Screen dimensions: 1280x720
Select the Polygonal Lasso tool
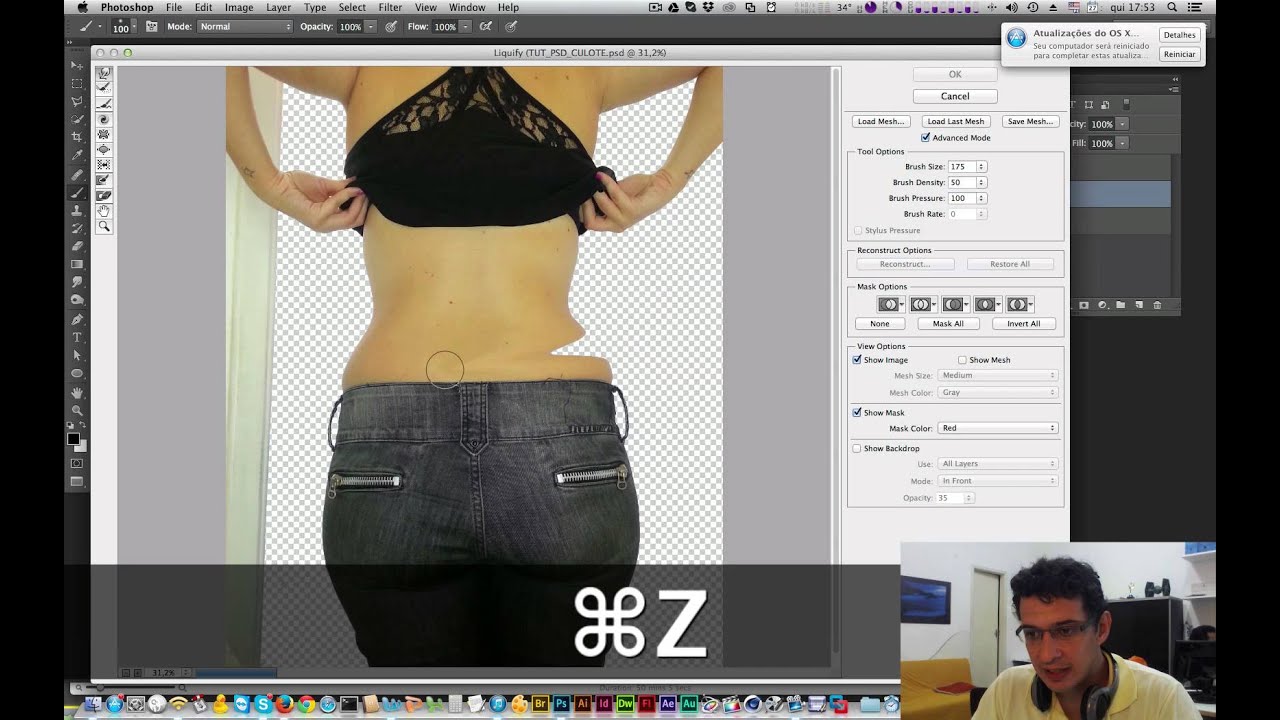click(x=77, y=101)
